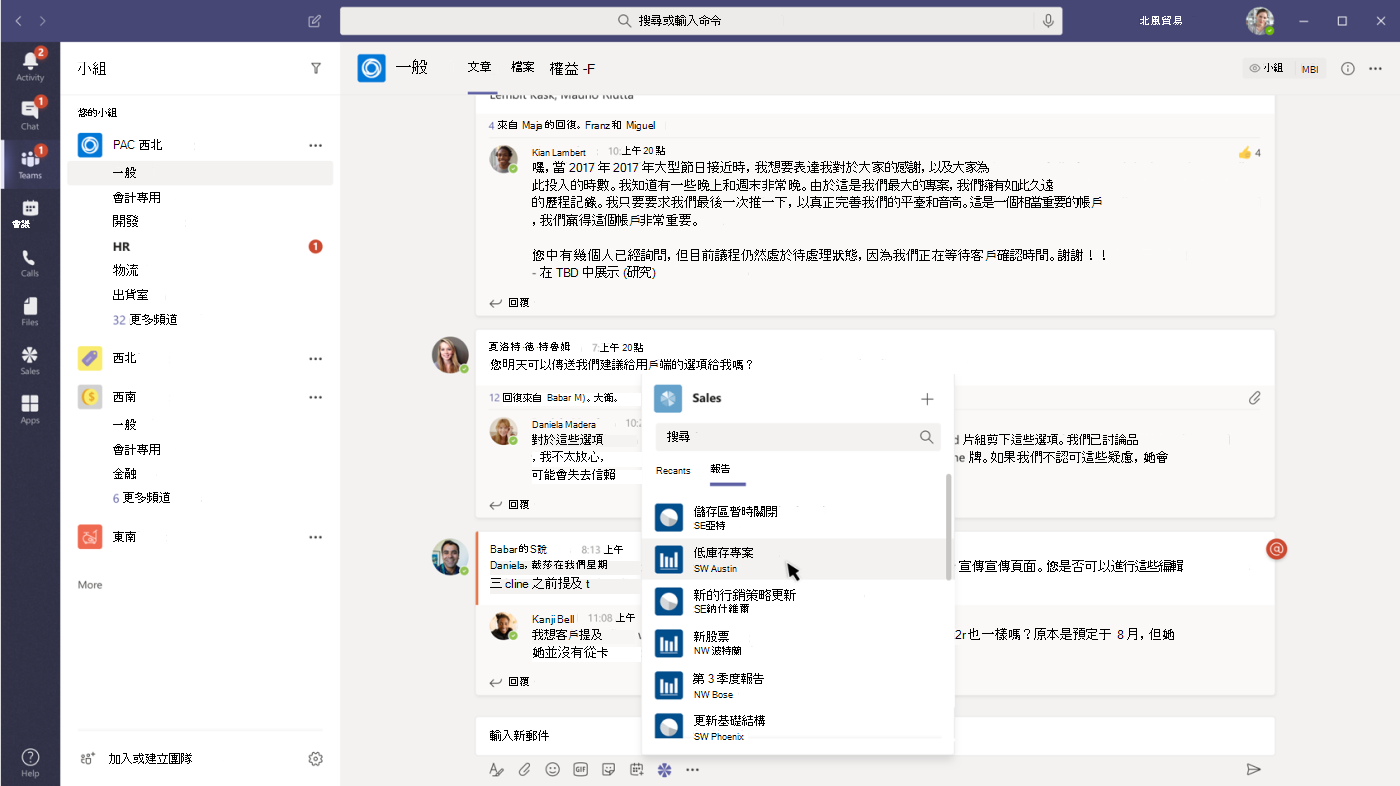Click the microphone icon in search bar
Image resolution: width=1400 pixels, height=786 pixels.
coord(1048,20)
